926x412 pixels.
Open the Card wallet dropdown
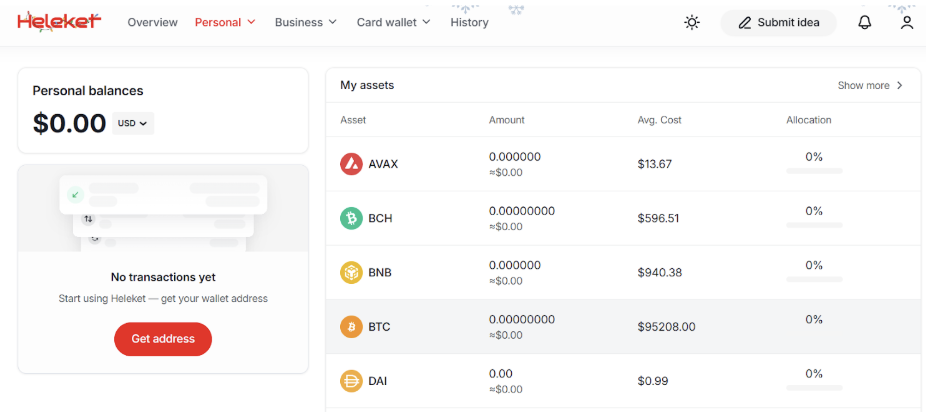(393, 22)
